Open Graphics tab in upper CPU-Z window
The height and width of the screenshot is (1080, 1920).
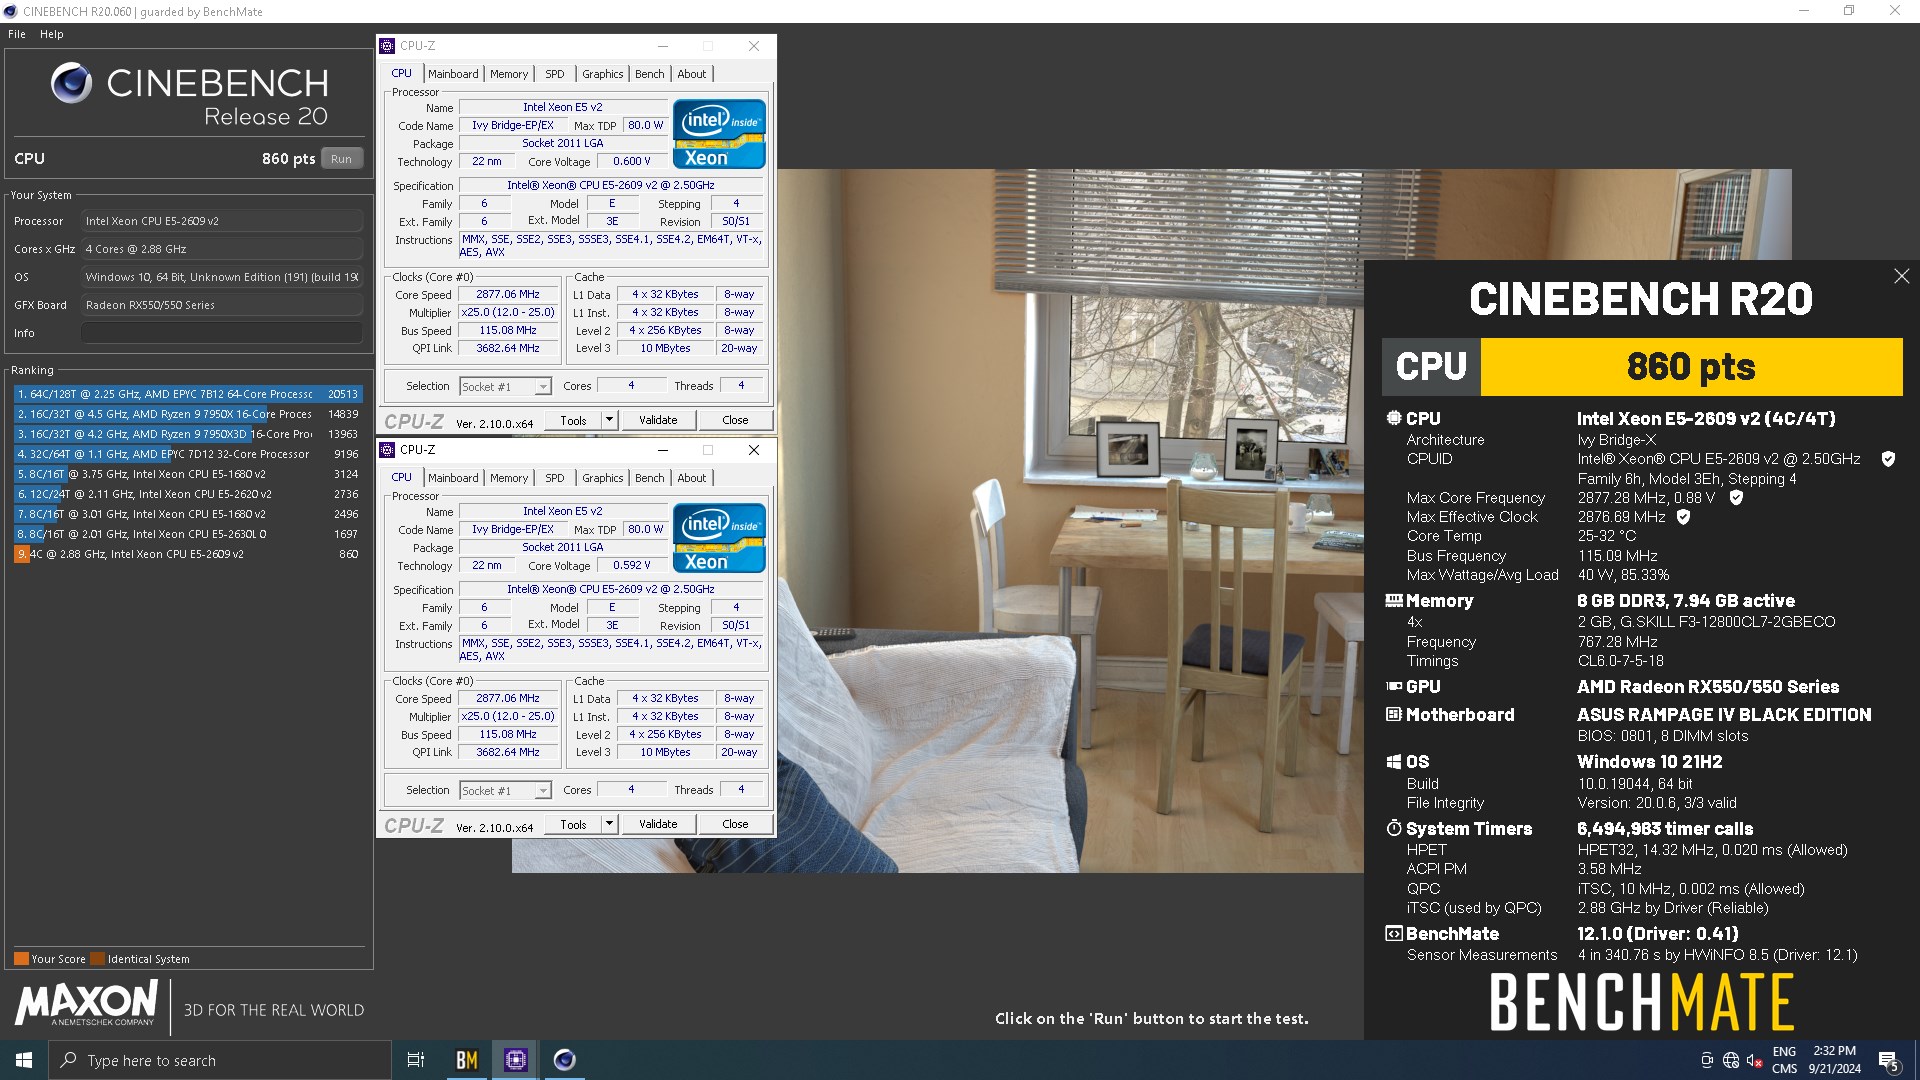click(x=603, y=74)
